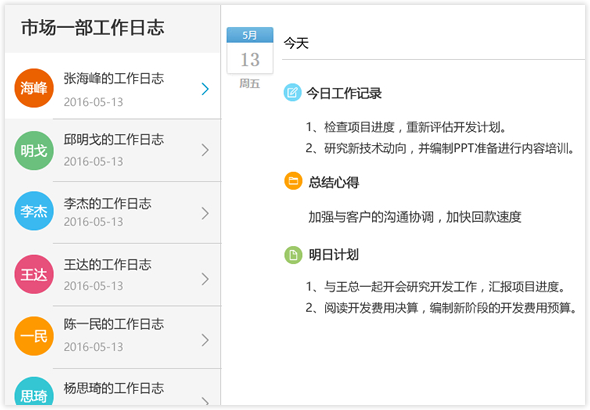Viewport: 590px width, 410px height.
Task: Click the 明戈 green avatar
Action: (x=34, y=150)
